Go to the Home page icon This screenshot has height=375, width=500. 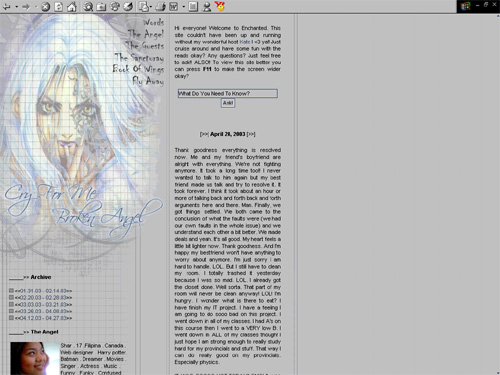tap(72, 7)
